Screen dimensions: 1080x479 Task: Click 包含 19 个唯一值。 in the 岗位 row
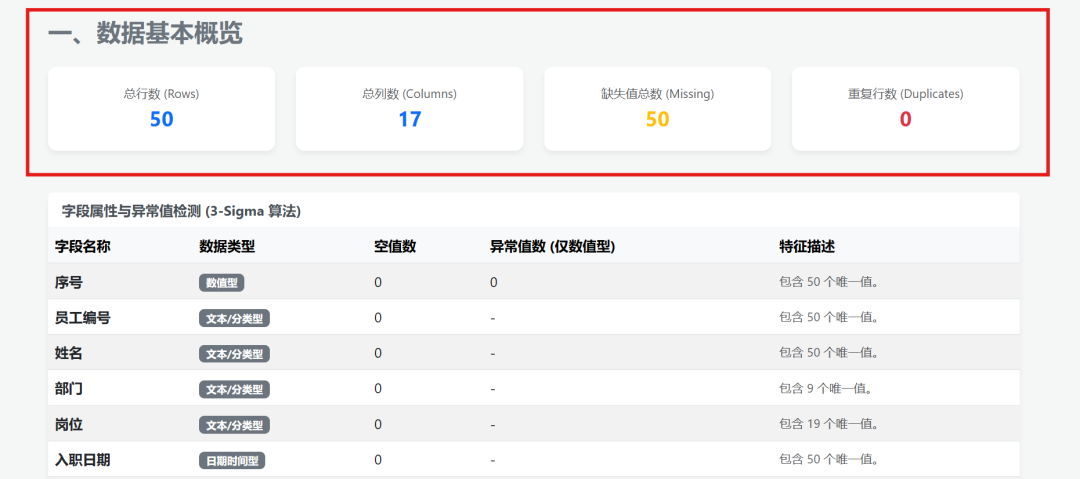pyautogui.click(x=829, y=425)
